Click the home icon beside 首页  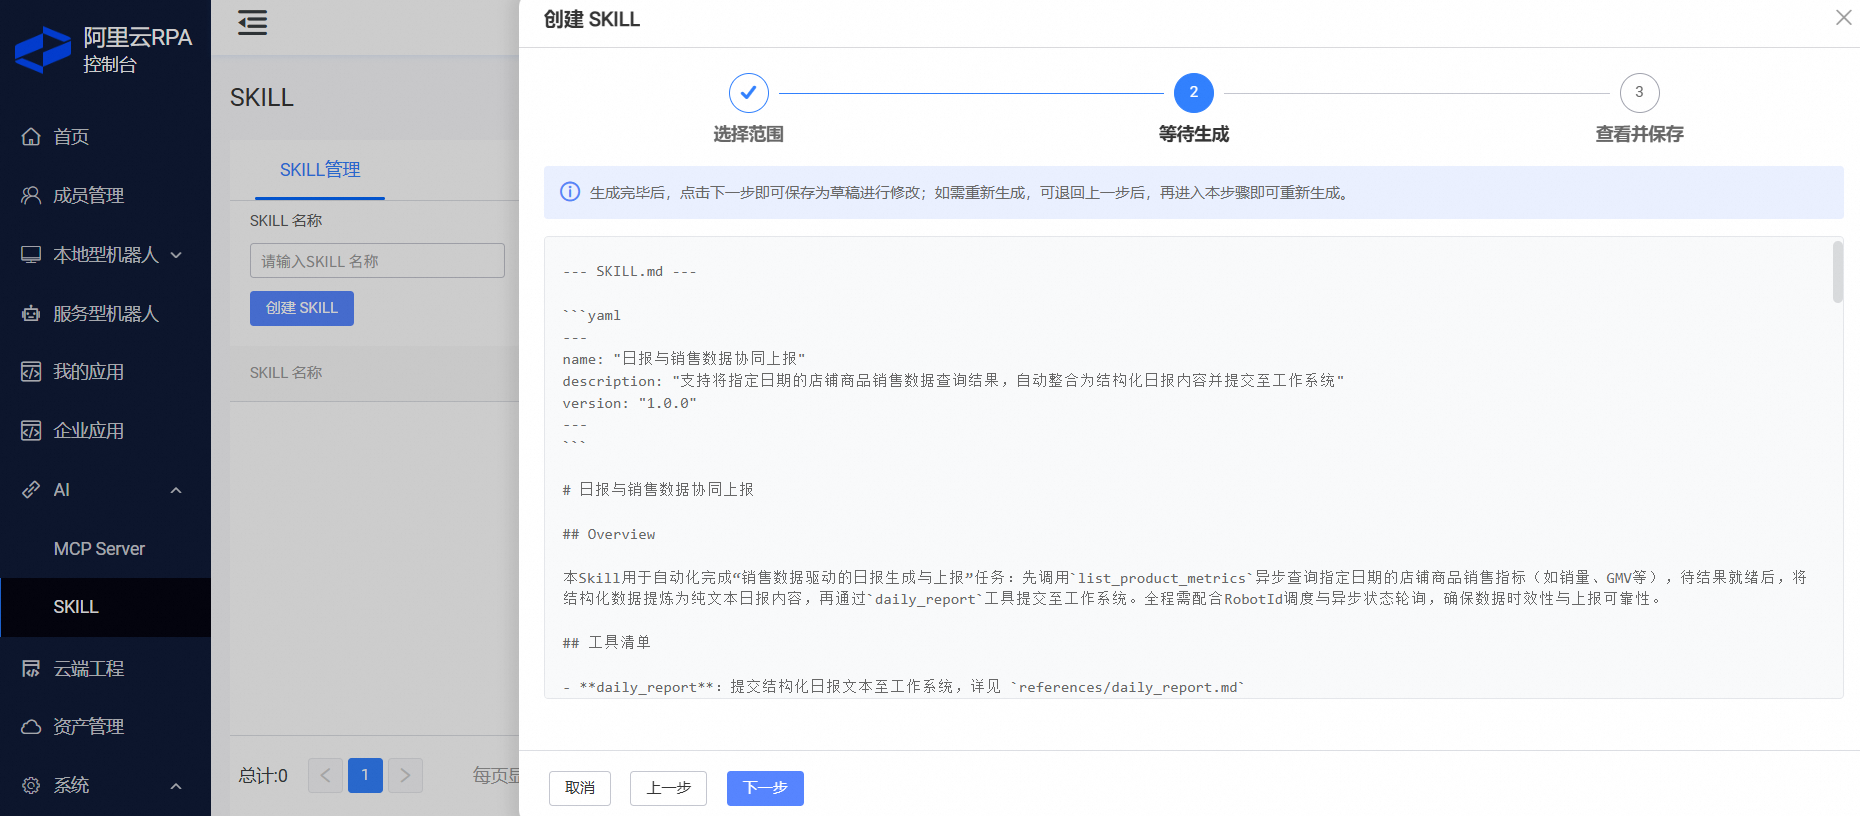[x=31, y=137]
